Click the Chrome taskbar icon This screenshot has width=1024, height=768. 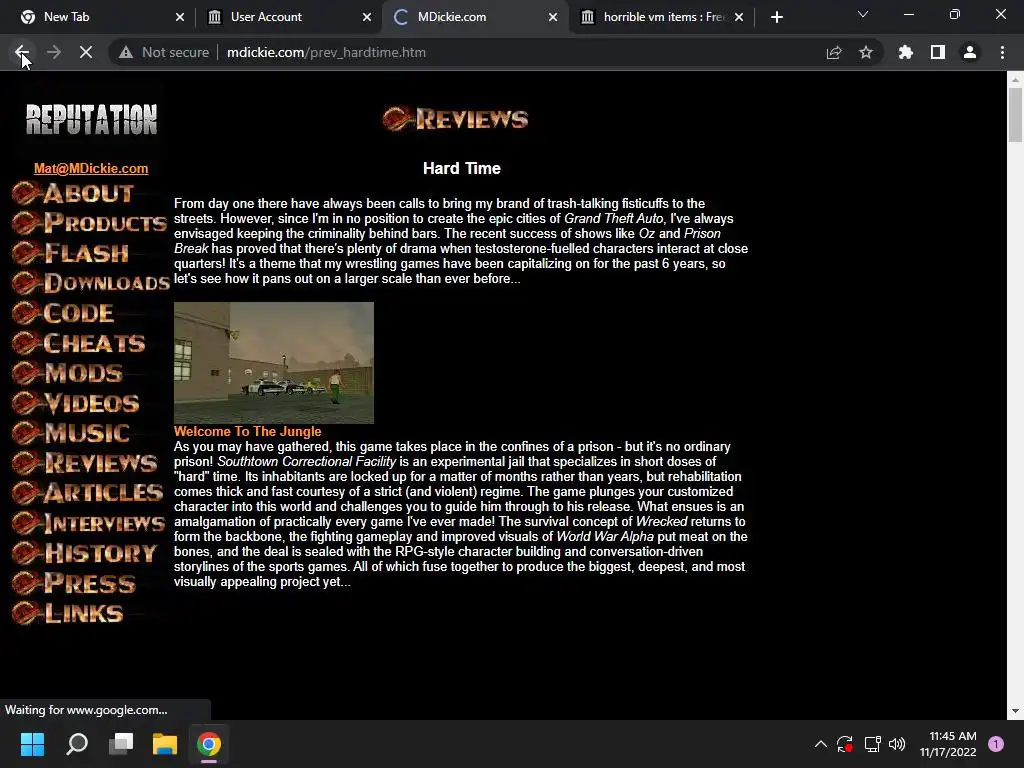tap(209, 744)
